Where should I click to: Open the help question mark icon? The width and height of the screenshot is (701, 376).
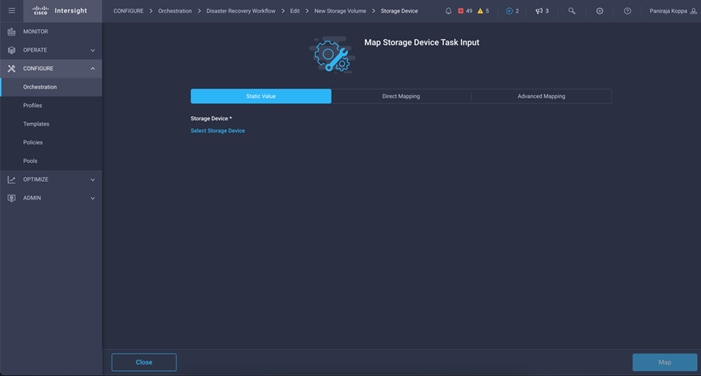[x=627, y=11]
